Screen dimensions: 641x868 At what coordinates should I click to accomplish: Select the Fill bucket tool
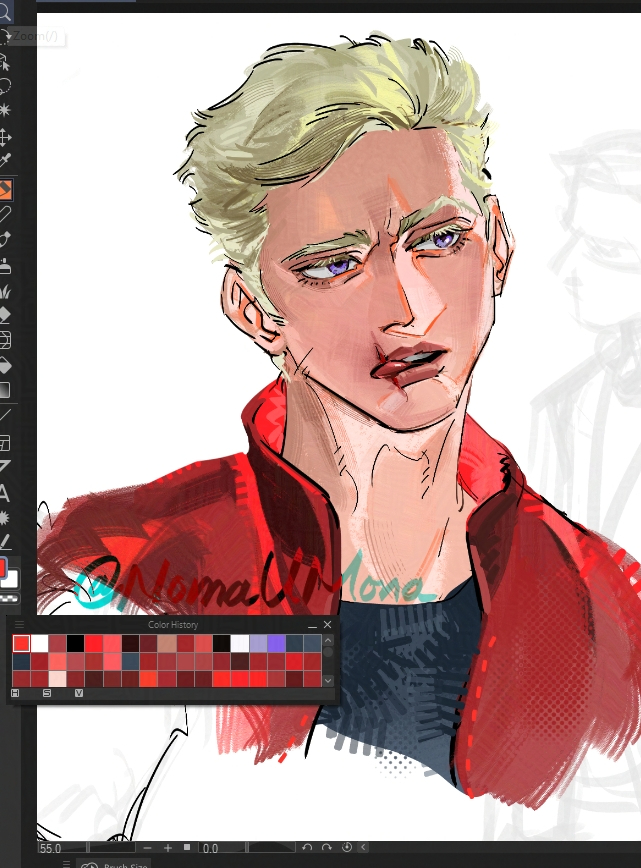tap(6, 365)
